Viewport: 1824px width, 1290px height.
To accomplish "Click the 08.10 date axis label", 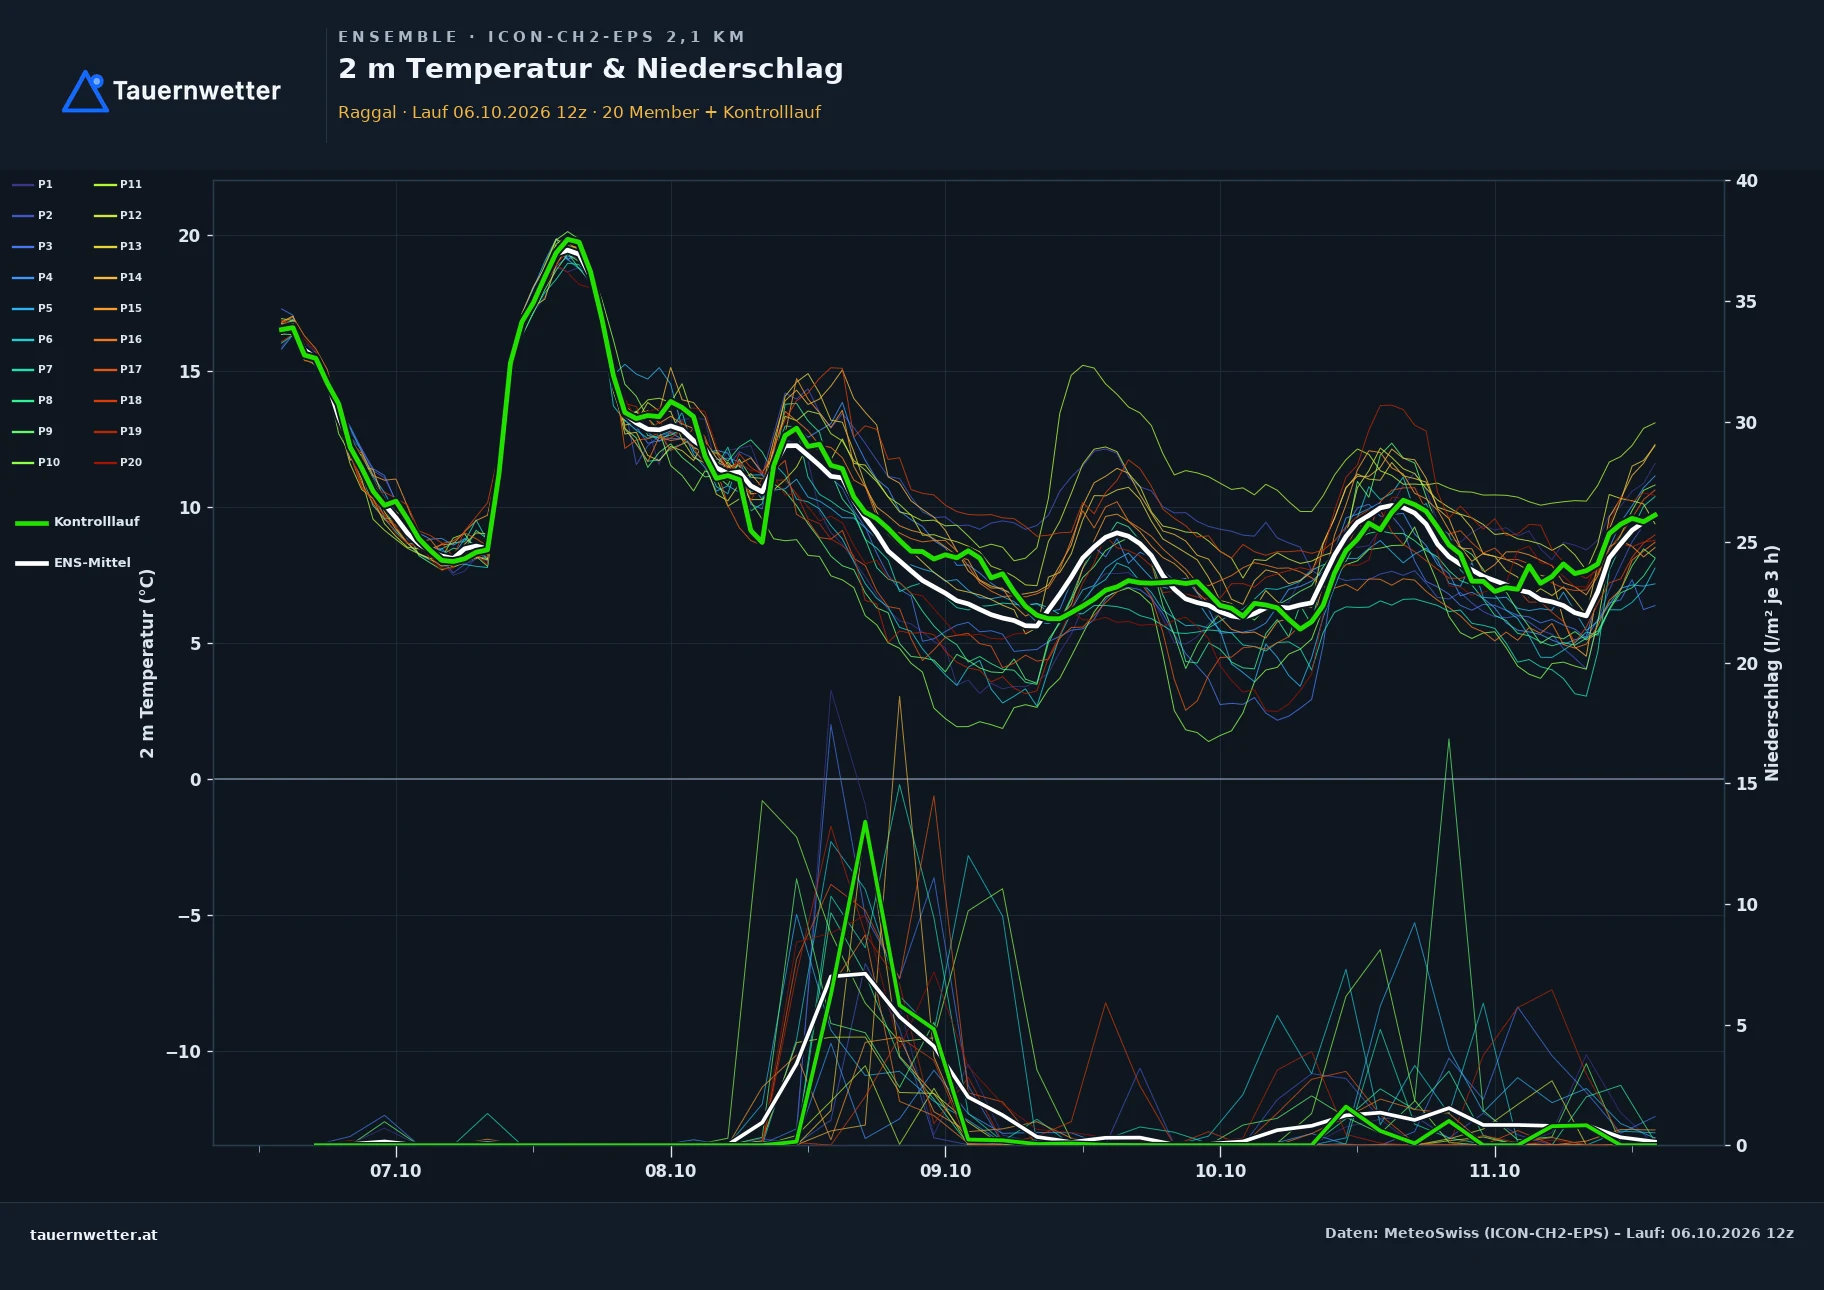I will (670, 1171).
